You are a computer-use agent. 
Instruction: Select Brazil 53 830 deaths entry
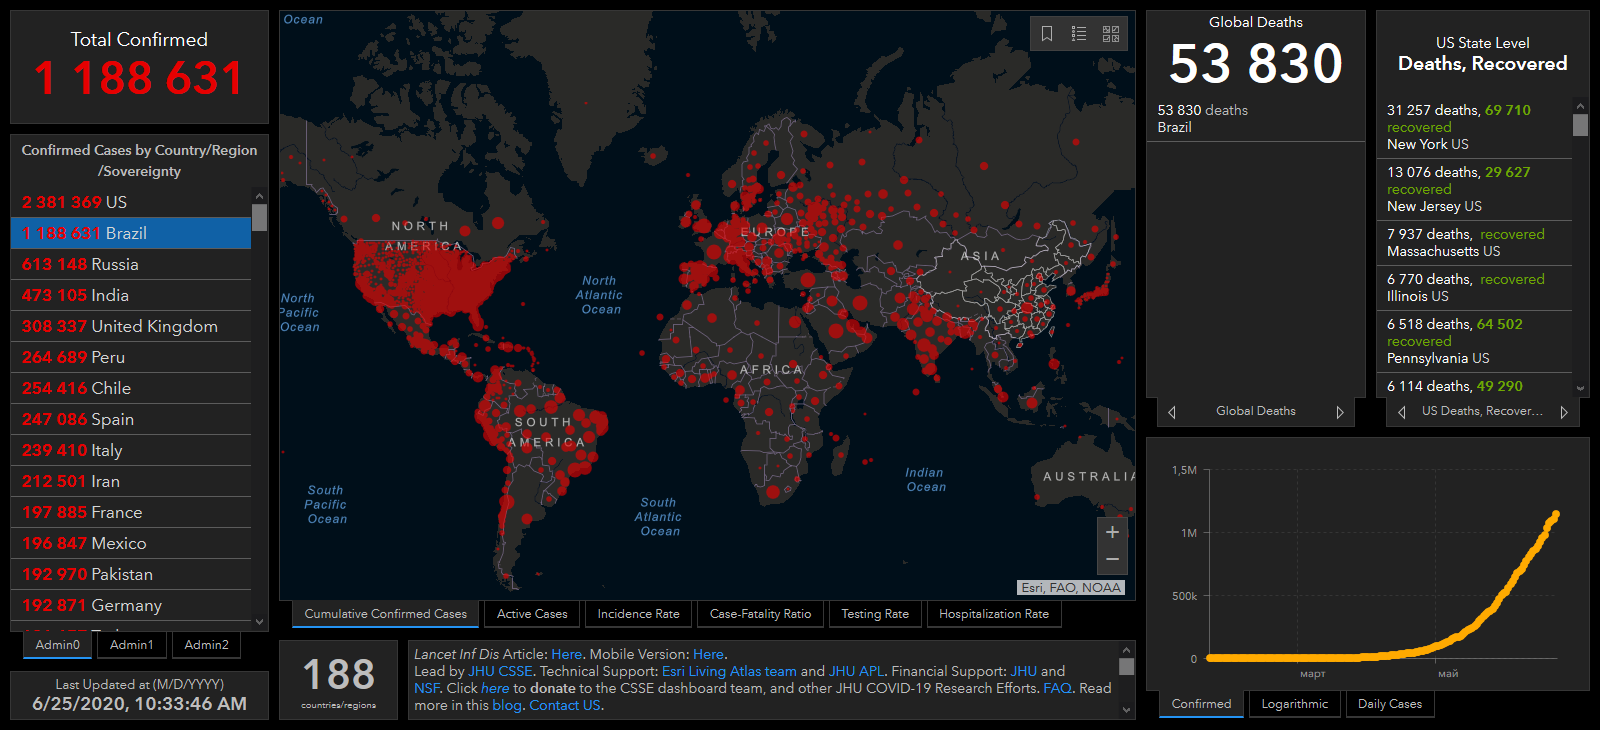click(x=1255, y=119)
